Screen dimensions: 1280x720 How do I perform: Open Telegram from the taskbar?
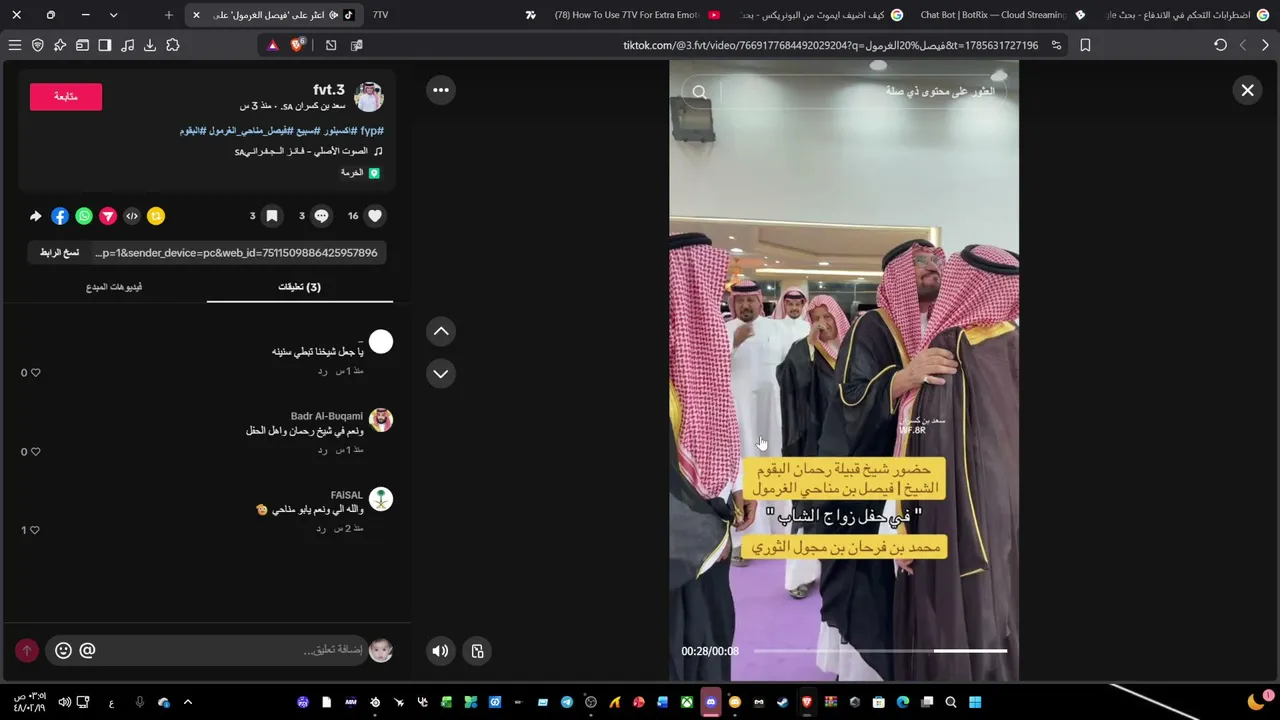tap(567, 702)
